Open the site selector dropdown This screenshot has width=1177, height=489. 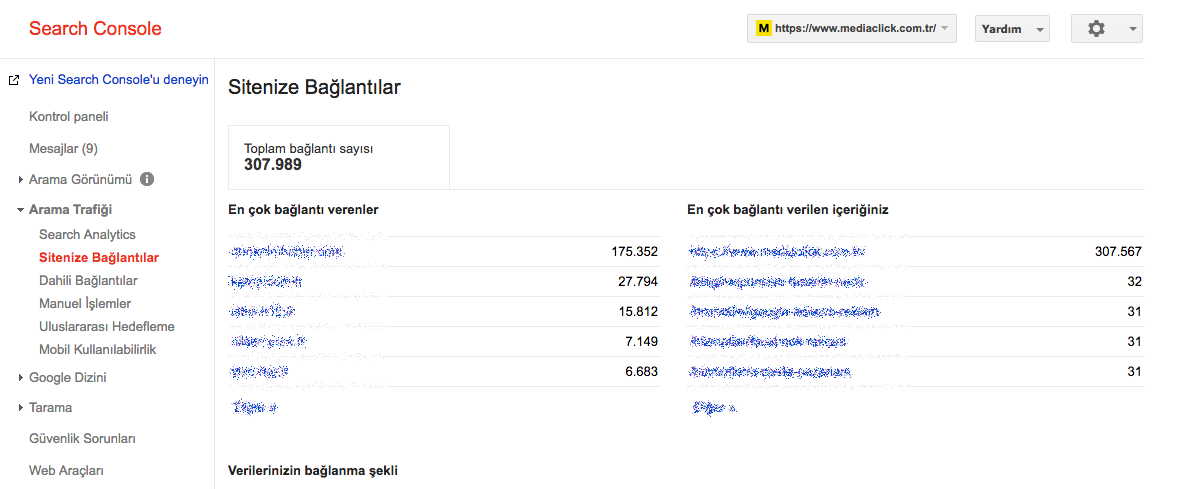(x=851, y=29)
